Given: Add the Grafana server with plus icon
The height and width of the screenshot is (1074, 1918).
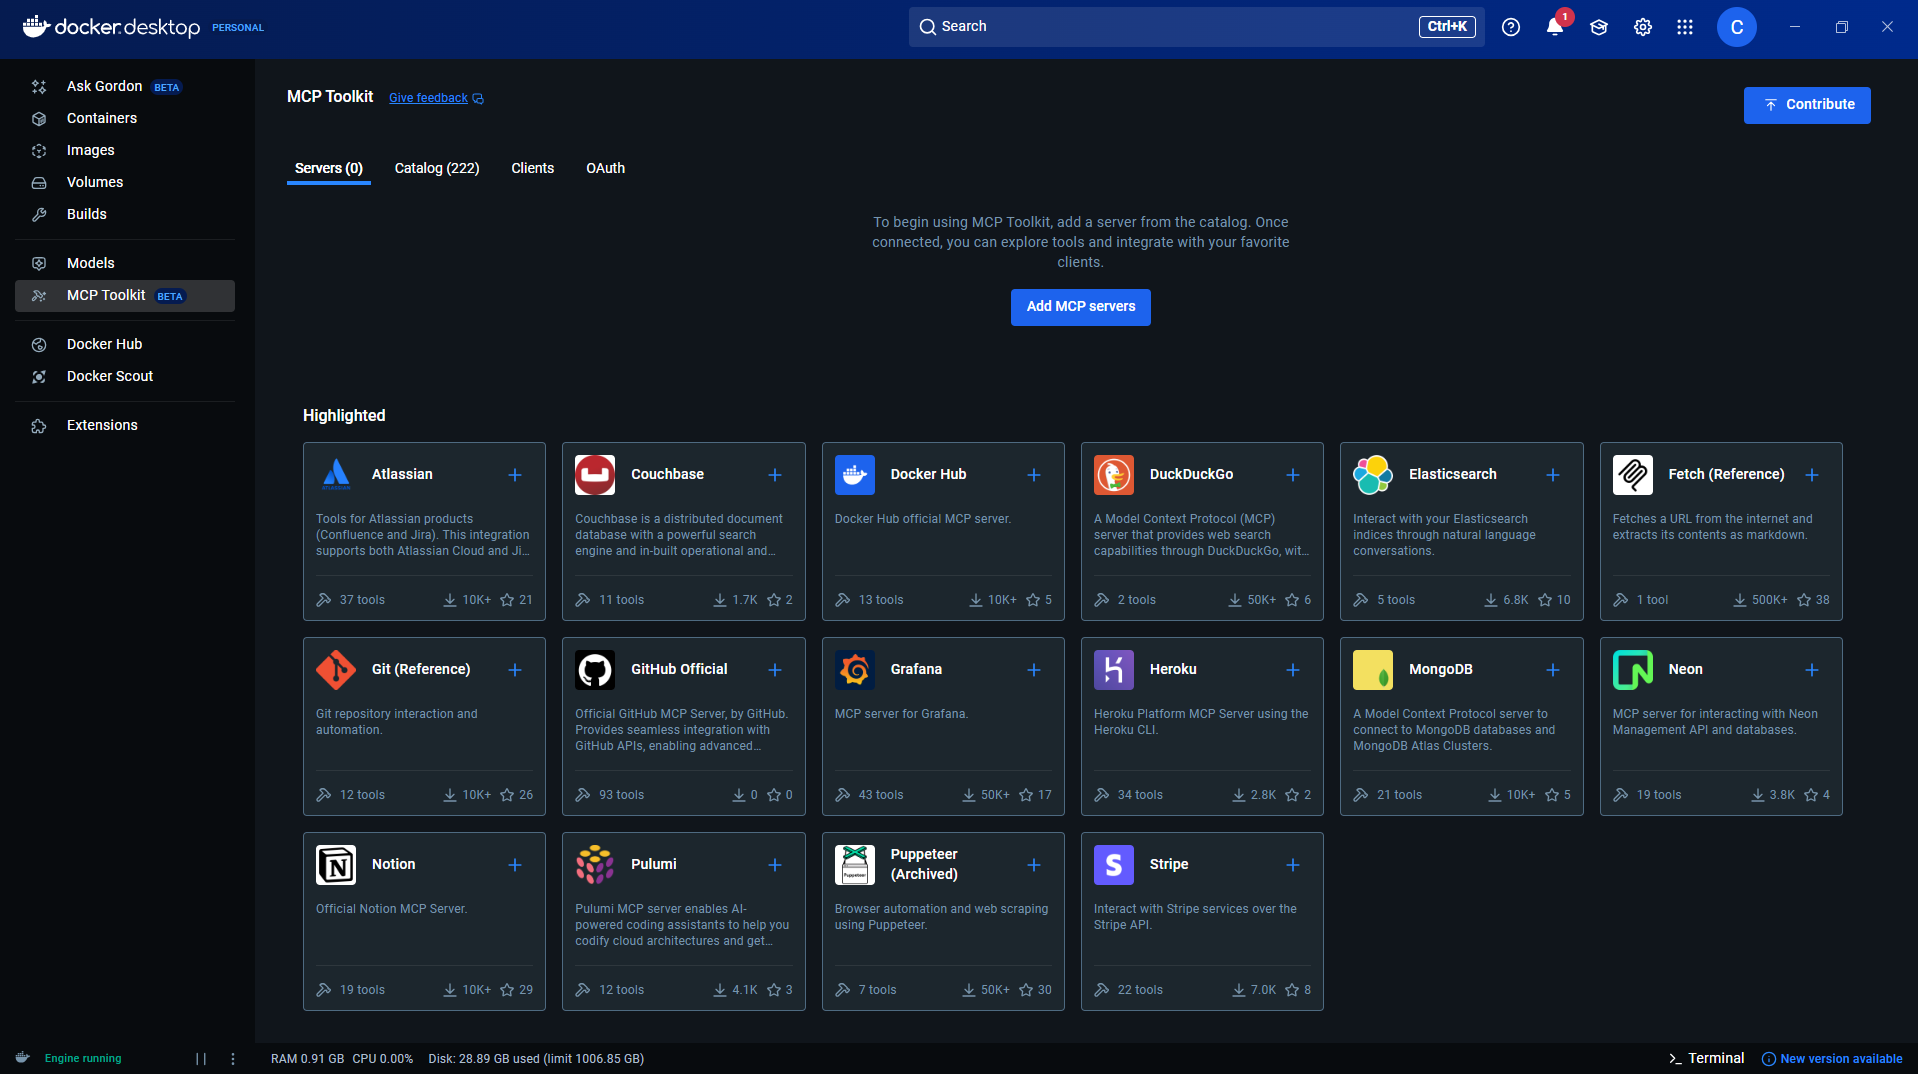Looking at the screenshot, I should [1034, 670].
